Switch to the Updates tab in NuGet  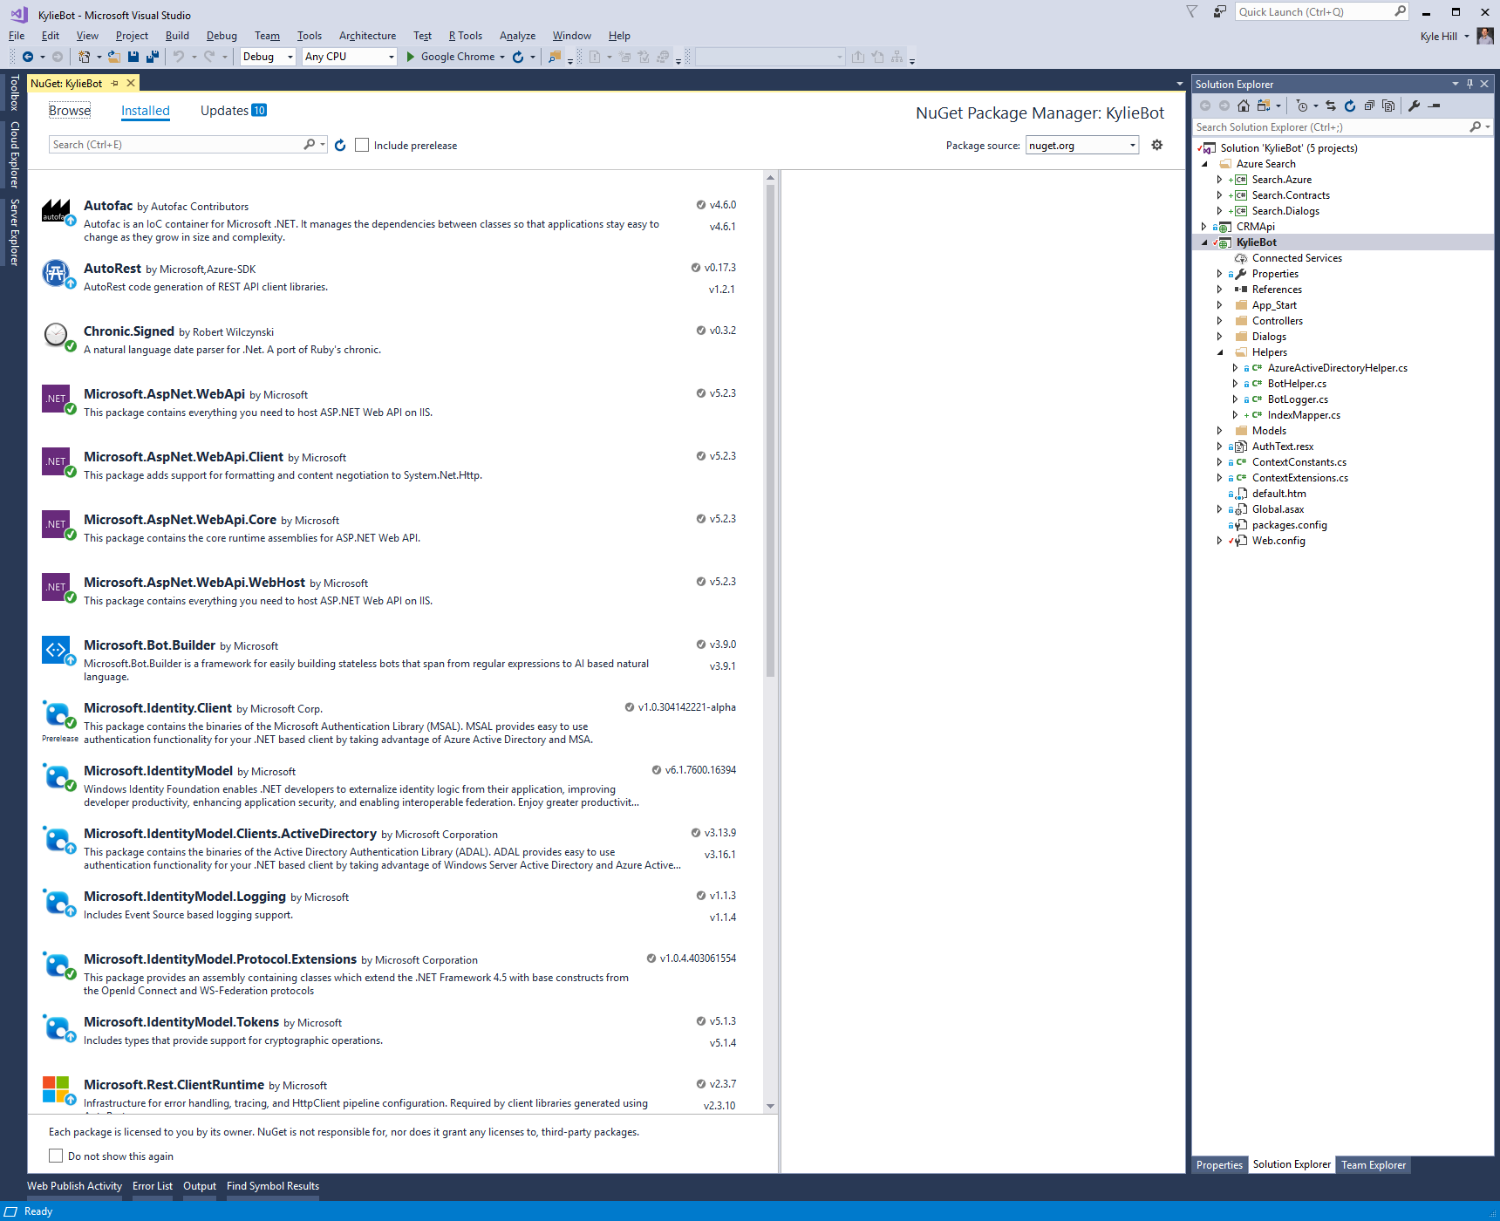click(233, 111)
